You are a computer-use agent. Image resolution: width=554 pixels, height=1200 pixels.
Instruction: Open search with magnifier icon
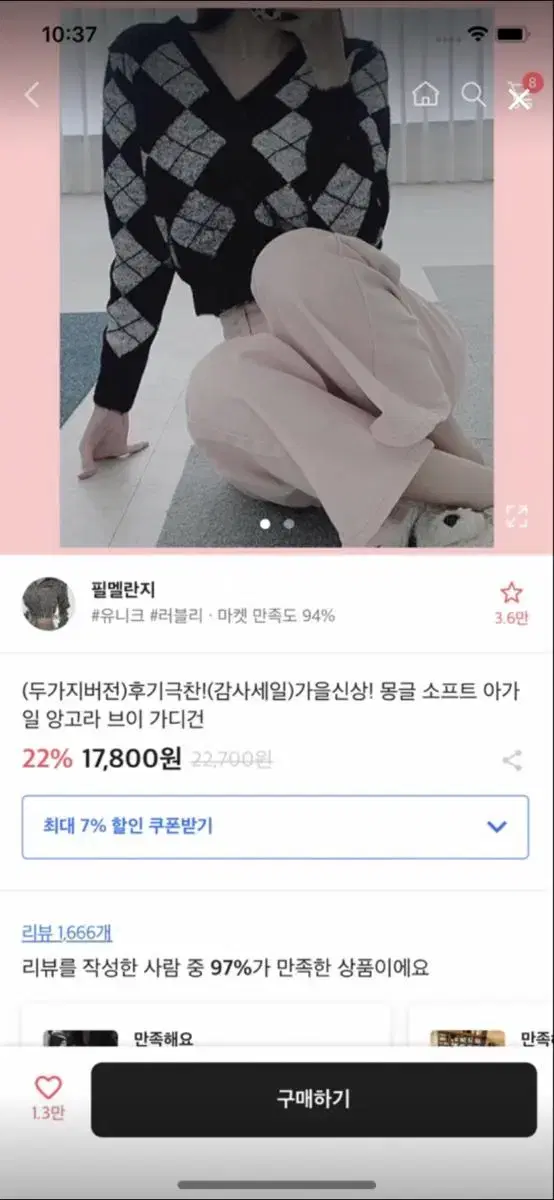click(472, 95)
